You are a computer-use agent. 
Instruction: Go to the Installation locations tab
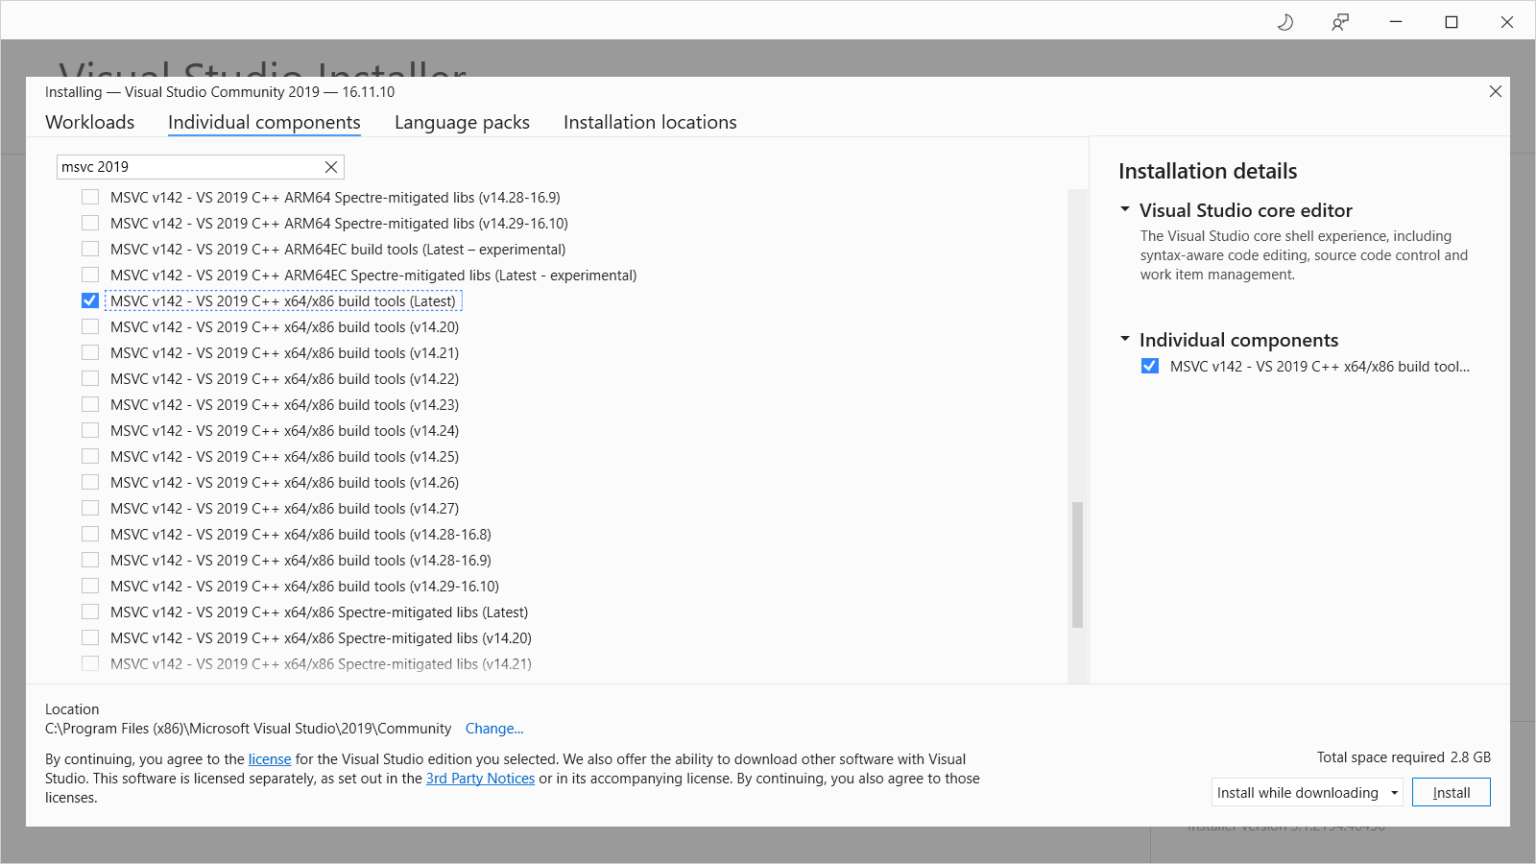point(650,122)
